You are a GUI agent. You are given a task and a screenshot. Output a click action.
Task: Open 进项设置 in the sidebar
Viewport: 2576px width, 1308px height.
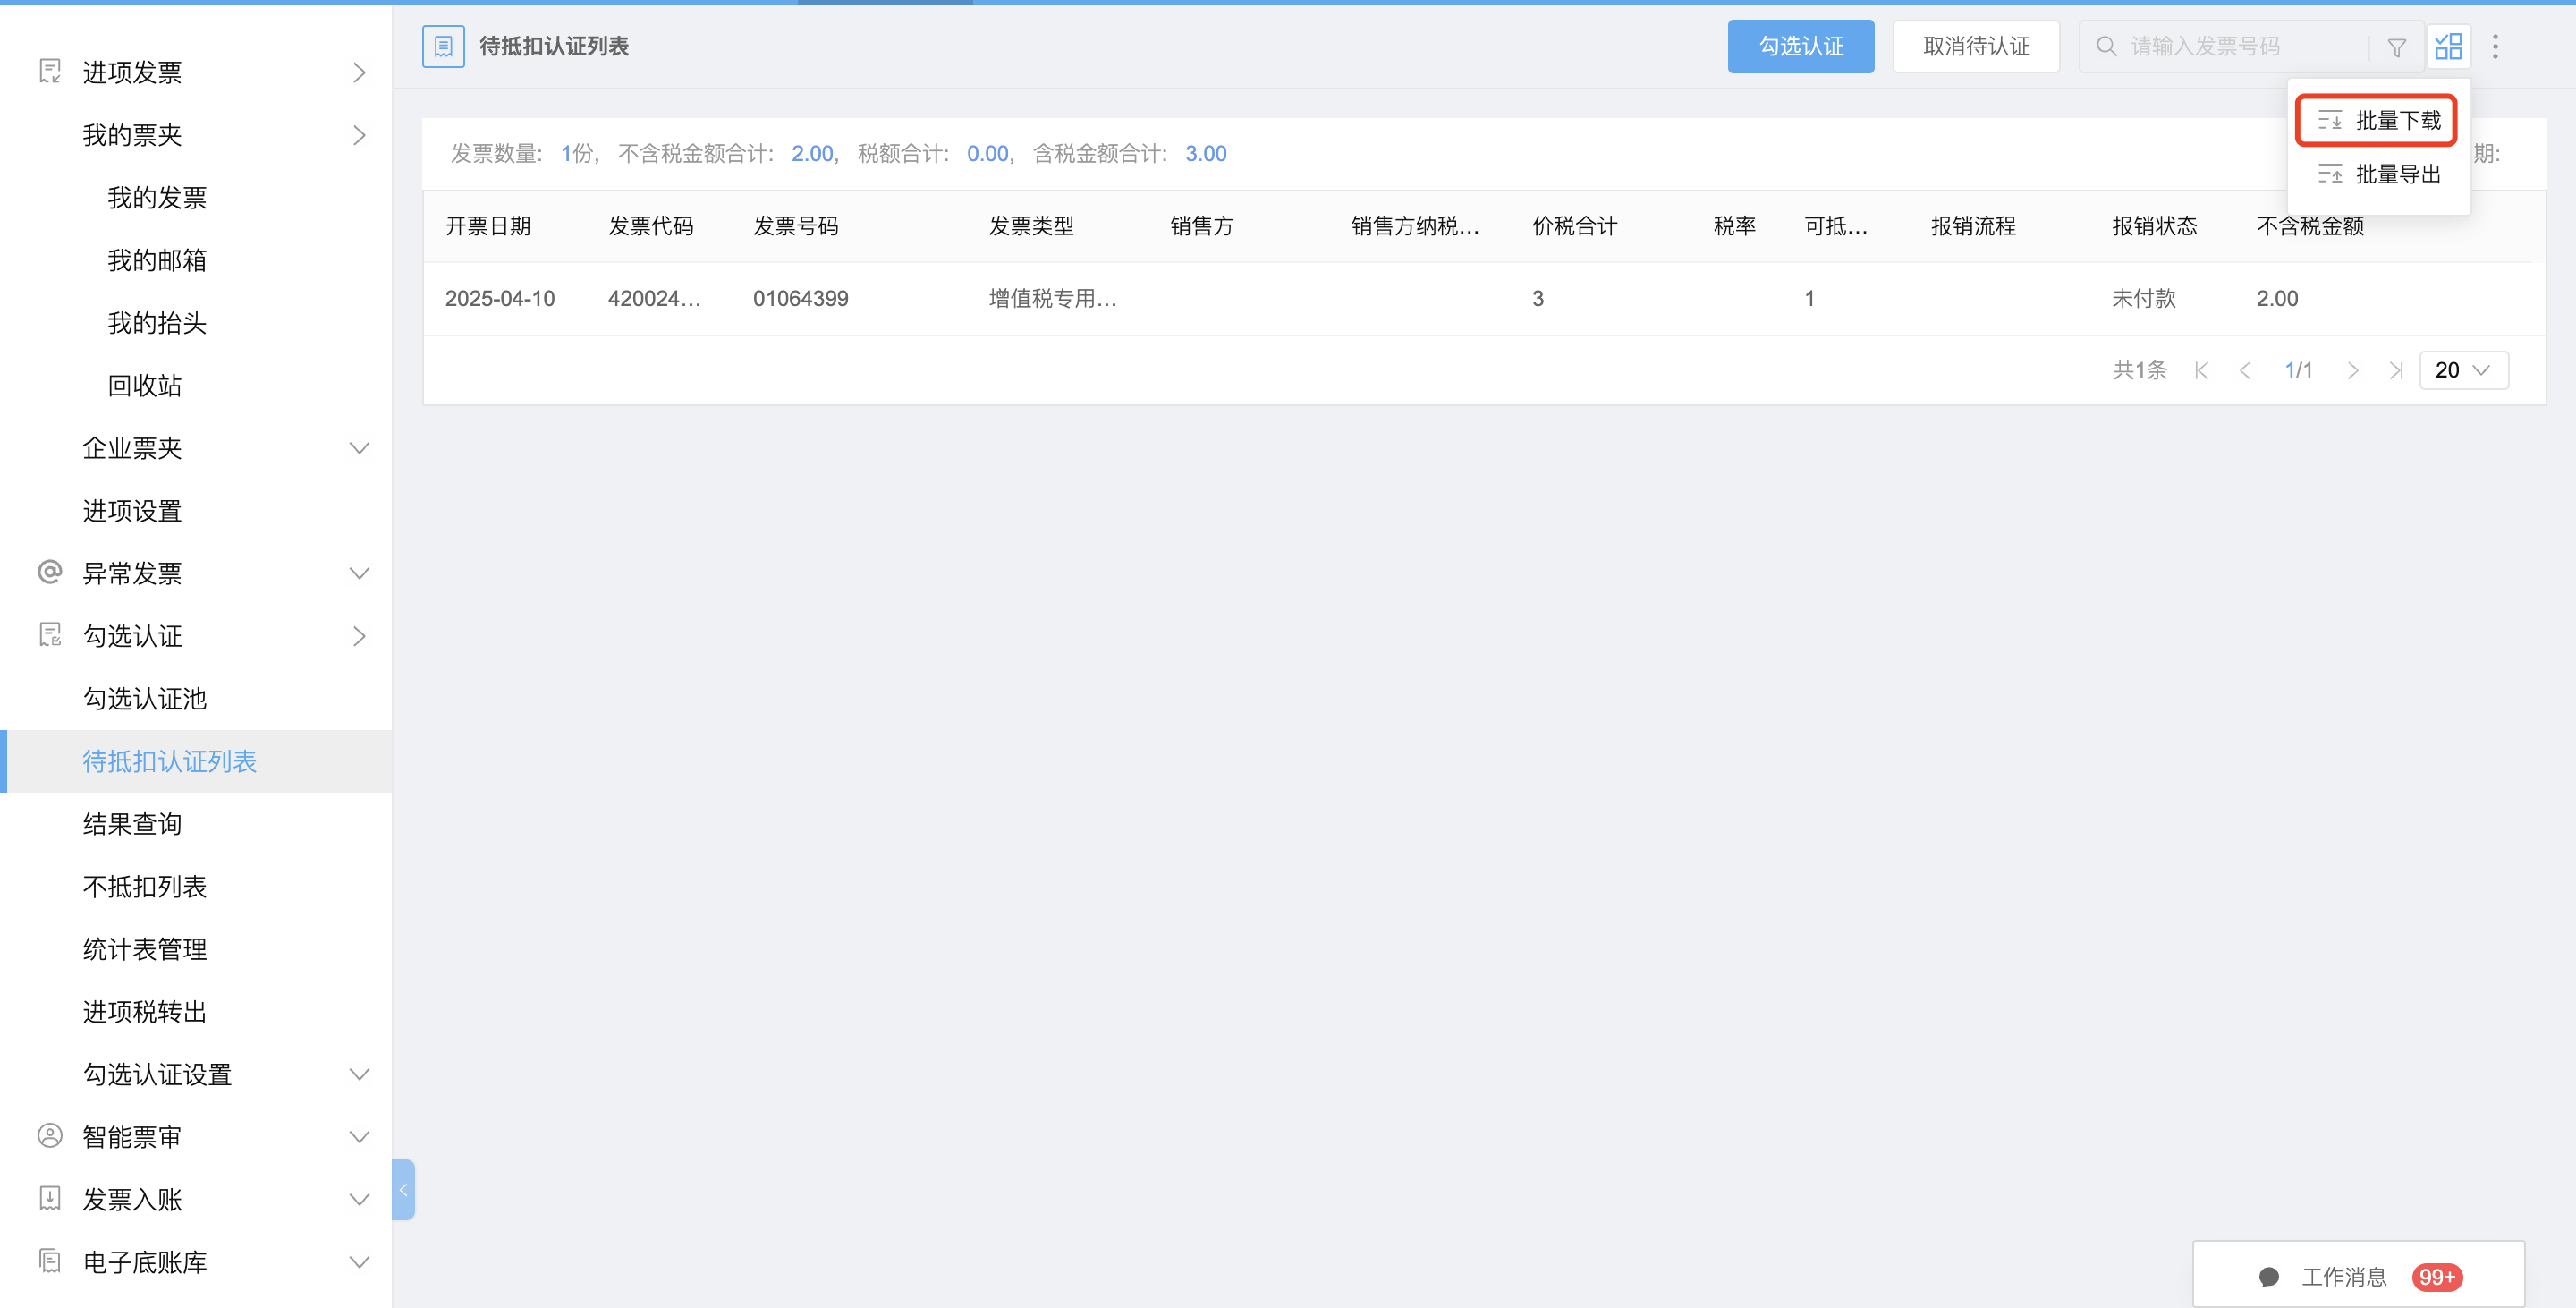point(132,511)
